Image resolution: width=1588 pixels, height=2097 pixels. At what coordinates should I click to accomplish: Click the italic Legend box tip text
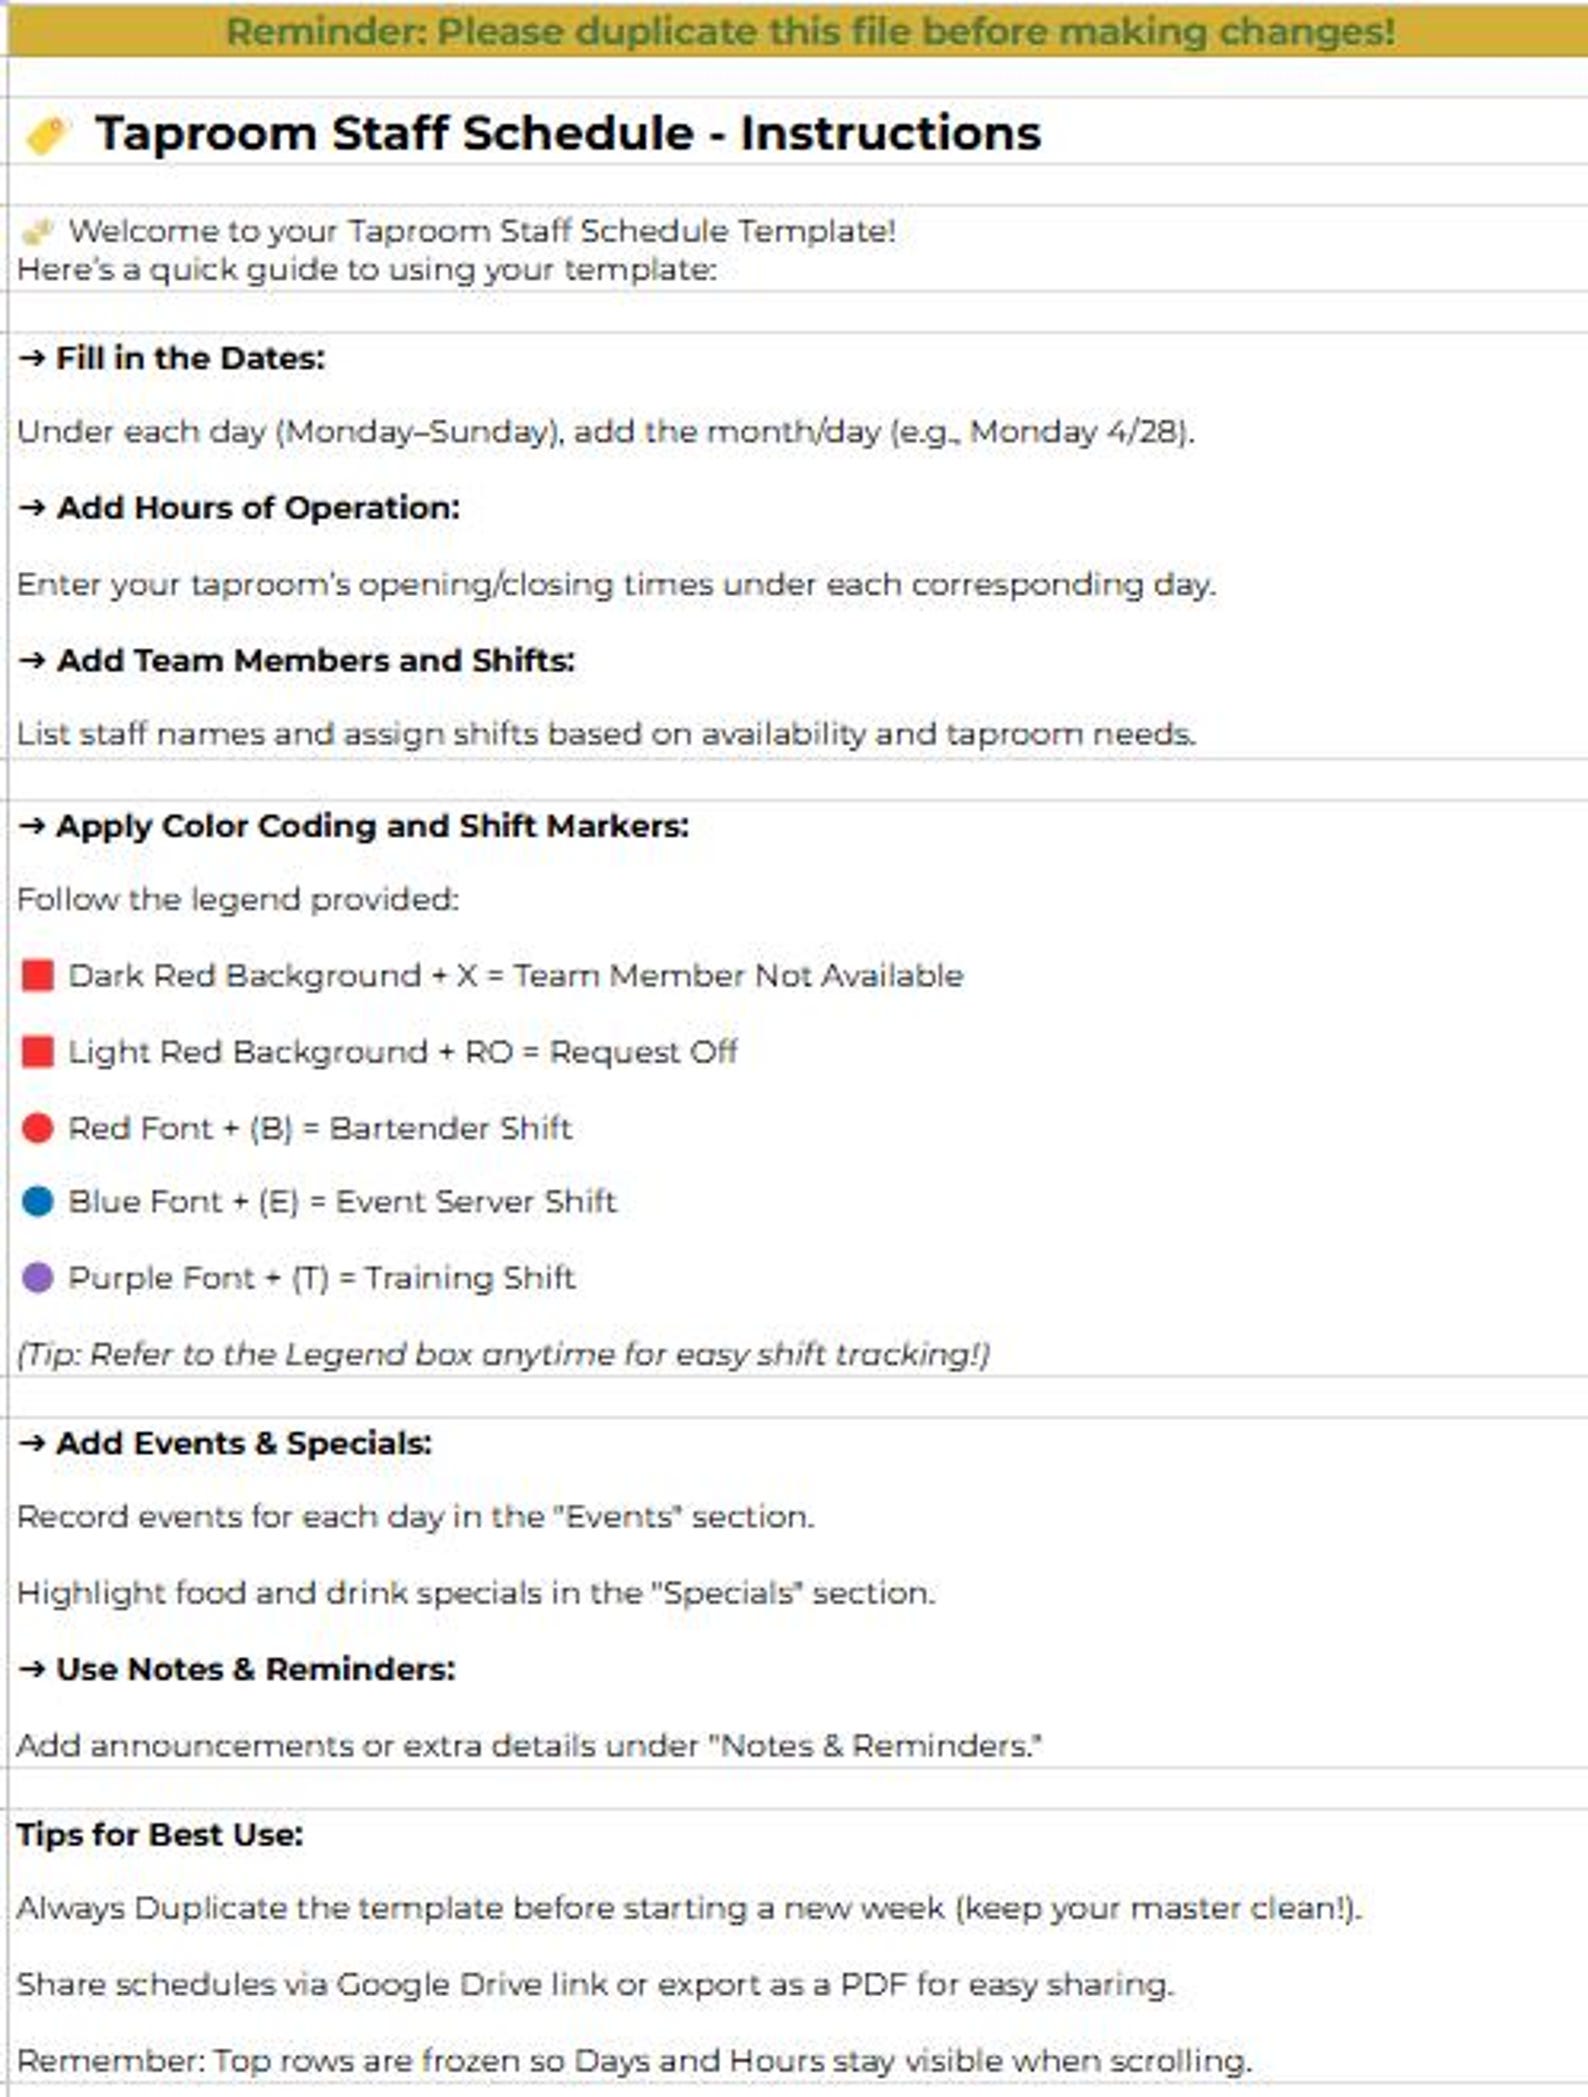click(x=503, y=1354)
